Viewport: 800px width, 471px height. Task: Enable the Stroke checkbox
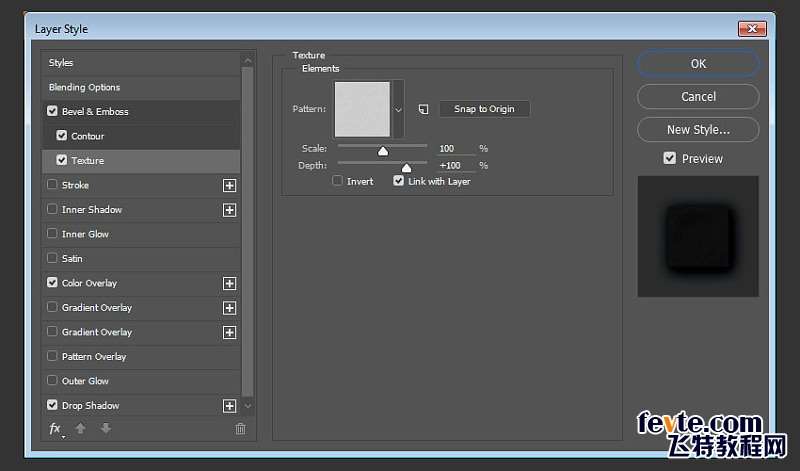click(x=52, y=184)
